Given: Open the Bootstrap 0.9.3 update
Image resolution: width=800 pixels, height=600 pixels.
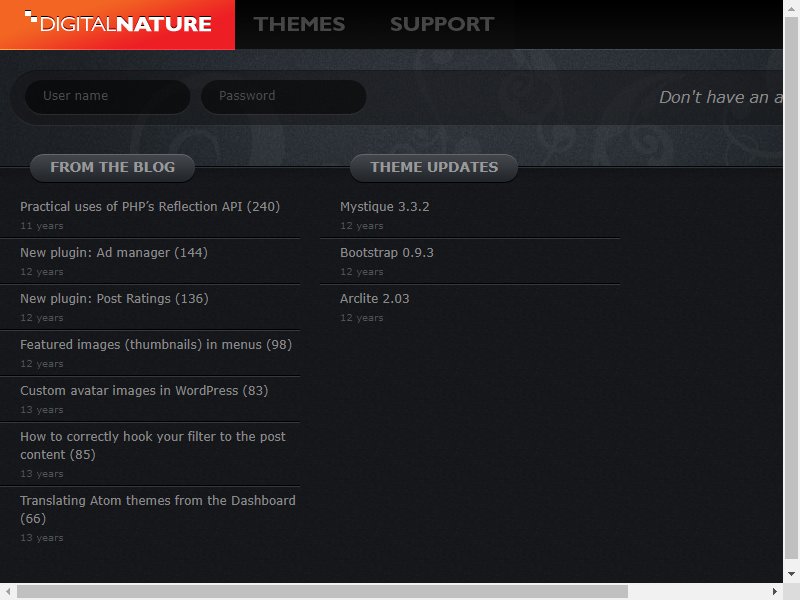Looking at the screenshot, I should pyautogui.click(x=387, y=253).
